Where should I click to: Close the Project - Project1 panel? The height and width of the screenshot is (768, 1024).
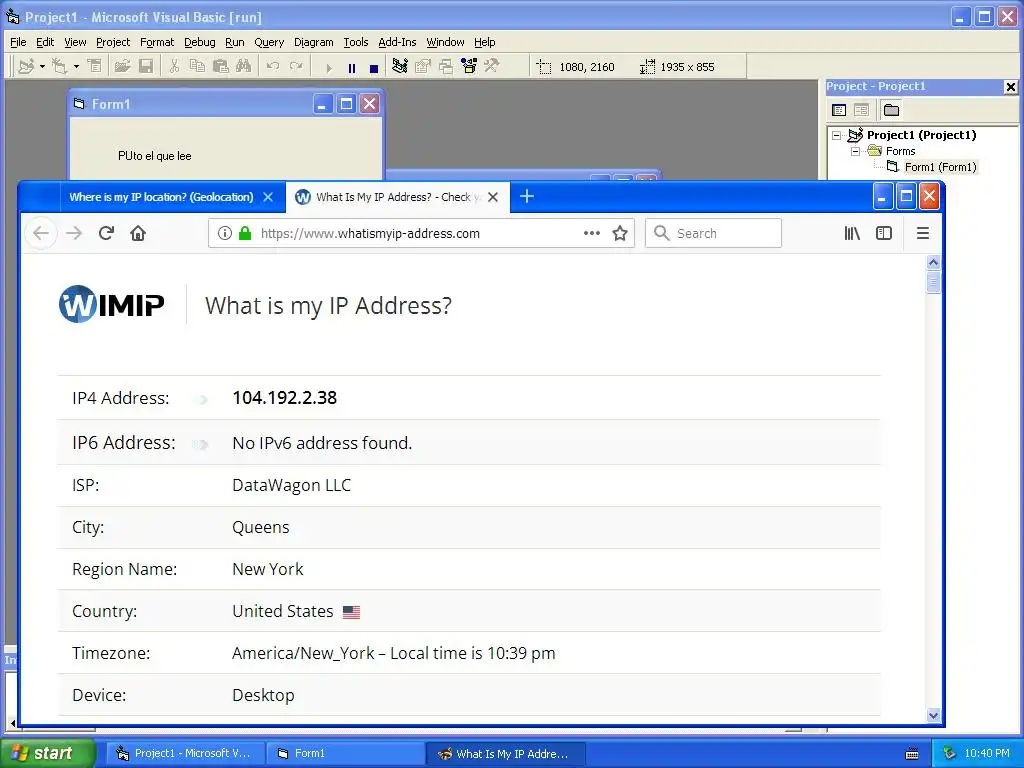pyautogui.click(x=1010, y=86)
